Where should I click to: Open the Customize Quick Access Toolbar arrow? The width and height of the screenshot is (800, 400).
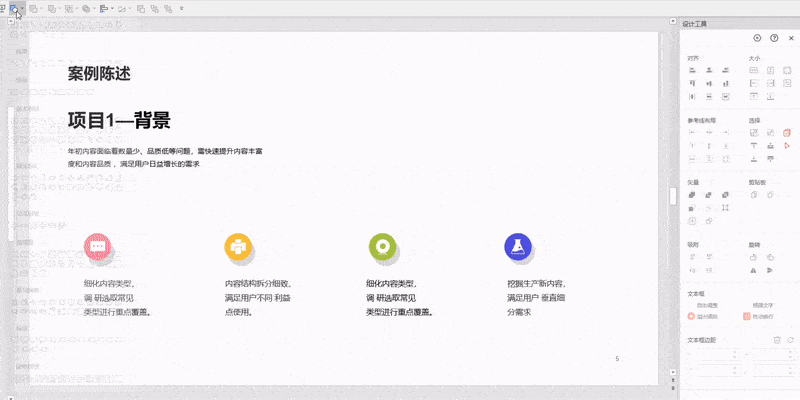[182, 9]
